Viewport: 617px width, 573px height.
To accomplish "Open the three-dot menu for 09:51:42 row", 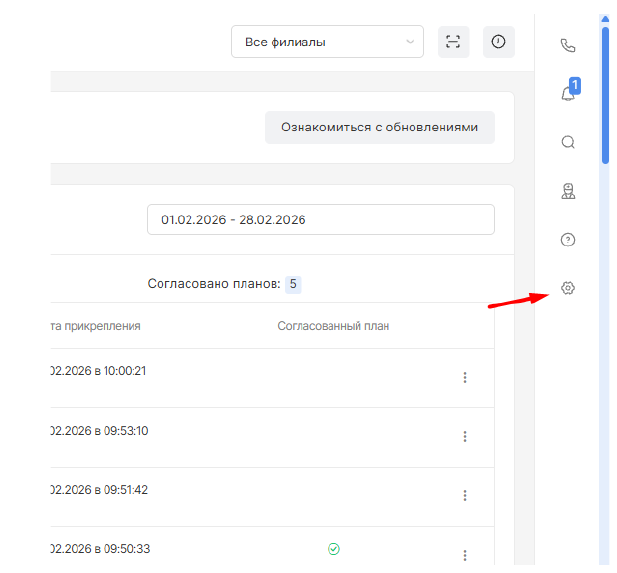I will (x=465, y=495).
